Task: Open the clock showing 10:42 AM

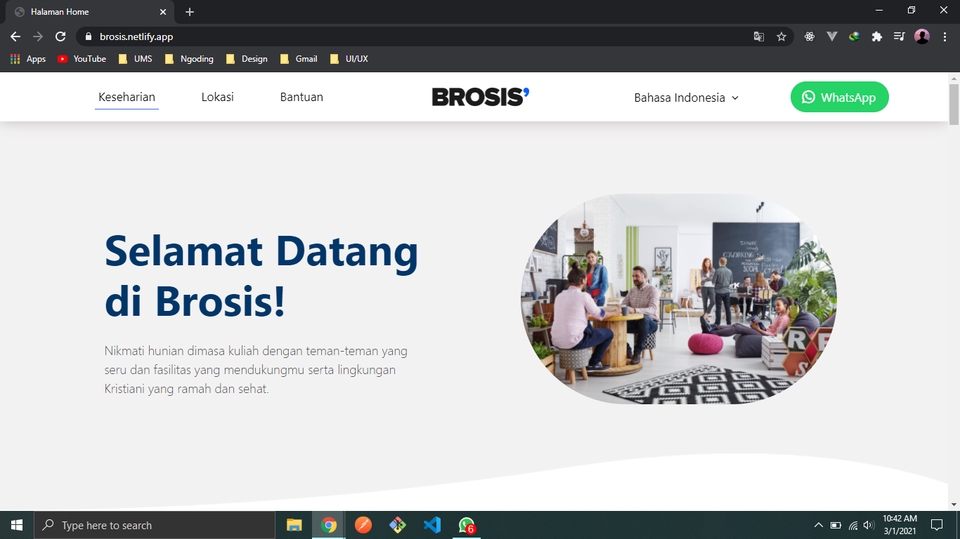Action: point(899,525)
